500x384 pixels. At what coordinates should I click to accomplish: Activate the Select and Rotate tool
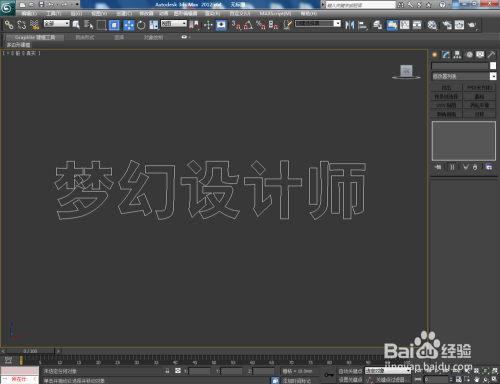click(x=141, y=25)
